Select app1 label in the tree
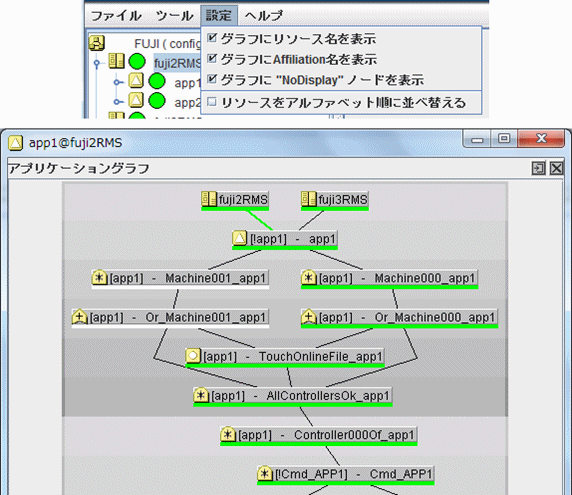Image resolution: width=572 pixels, height=495 pixels. coord(188,83)
